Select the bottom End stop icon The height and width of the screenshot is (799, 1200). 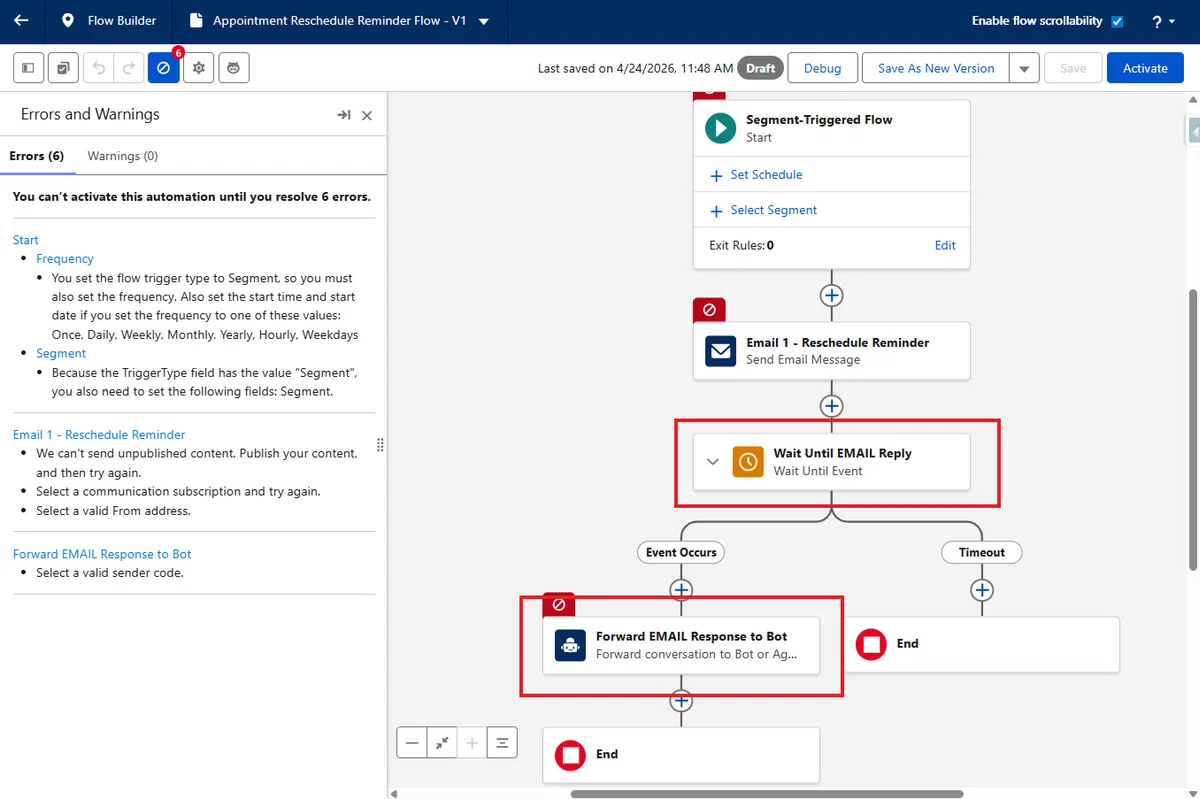click(570, 755)
